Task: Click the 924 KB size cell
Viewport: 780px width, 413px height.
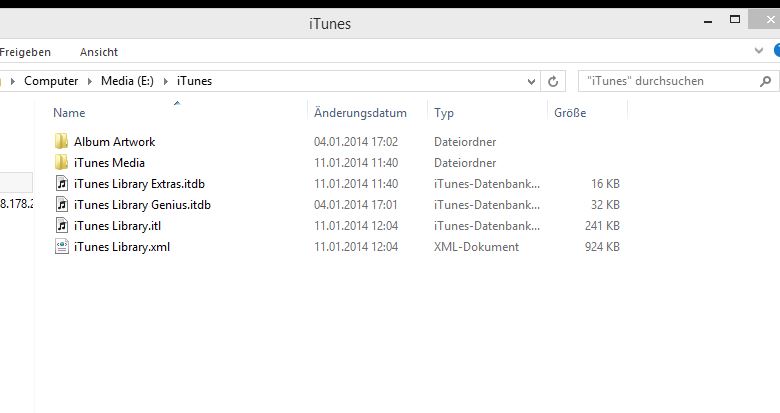Action: click(602, 246)
